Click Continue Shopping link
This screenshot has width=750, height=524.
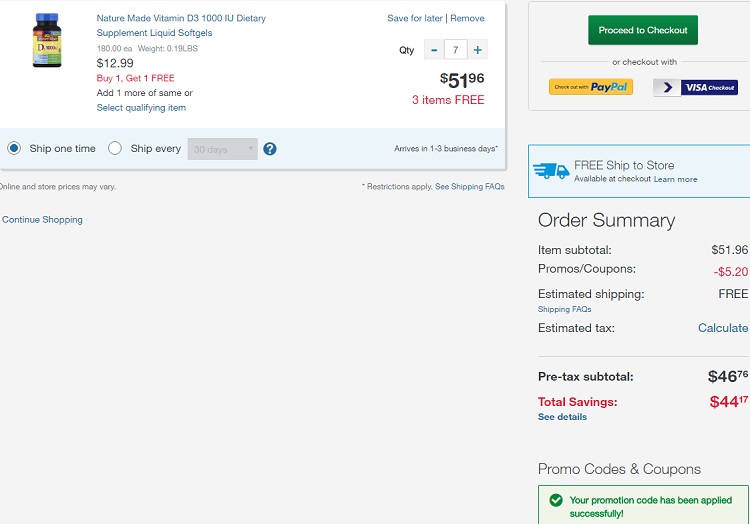(x=42, y=219)
